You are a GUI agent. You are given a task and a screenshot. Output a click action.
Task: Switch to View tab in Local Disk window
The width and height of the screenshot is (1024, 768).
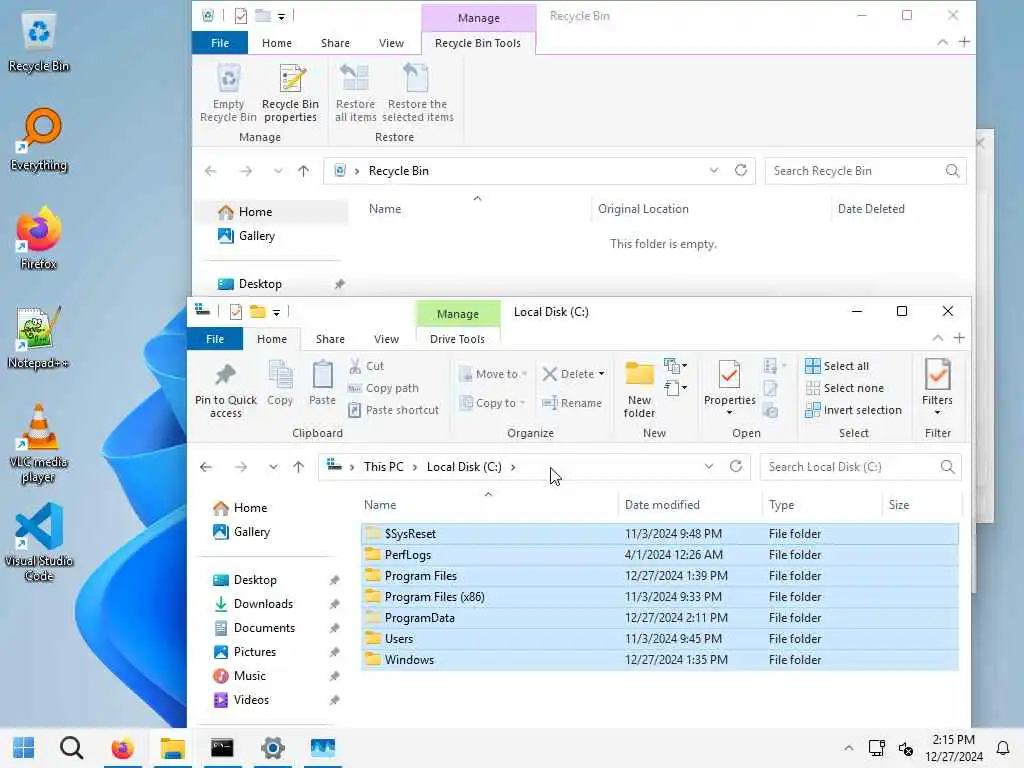[x=386, y=339]
